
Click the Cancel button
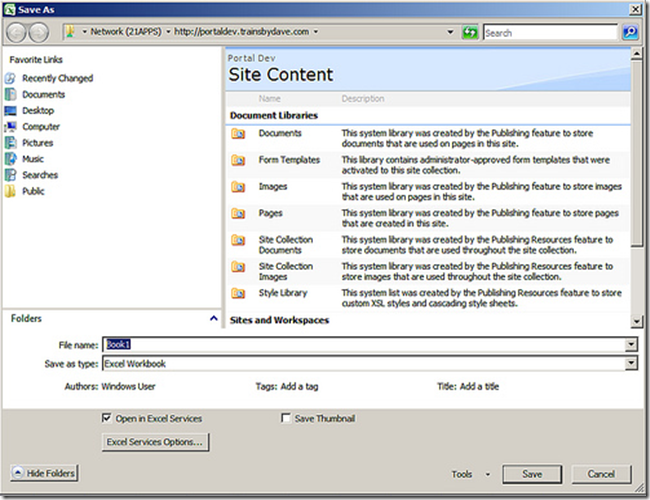(x=601, y=474)
